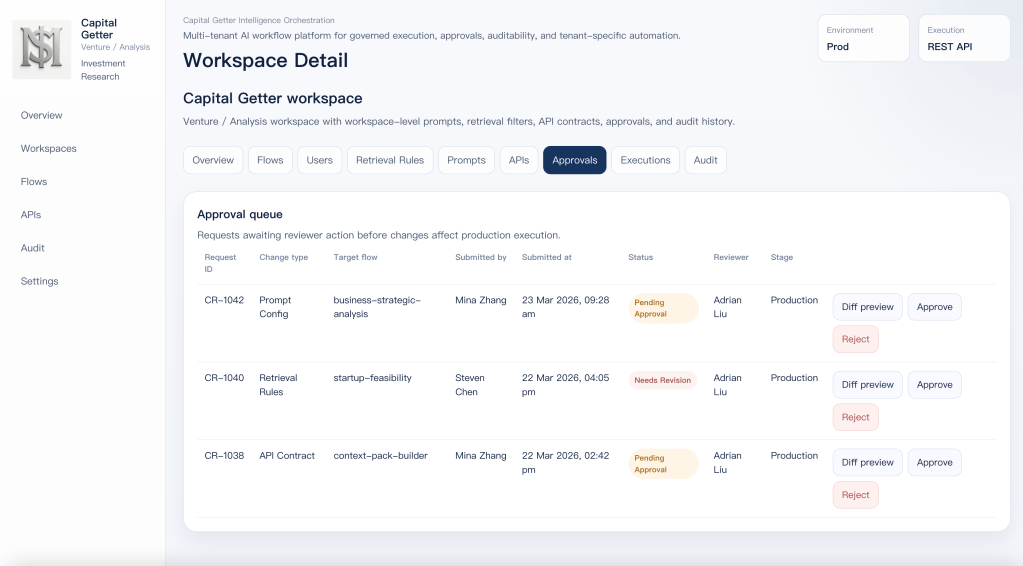This screenshot has width=1023, height=566.
Task: Go to Workspaces in the sidebar
Action: (49, 148)
